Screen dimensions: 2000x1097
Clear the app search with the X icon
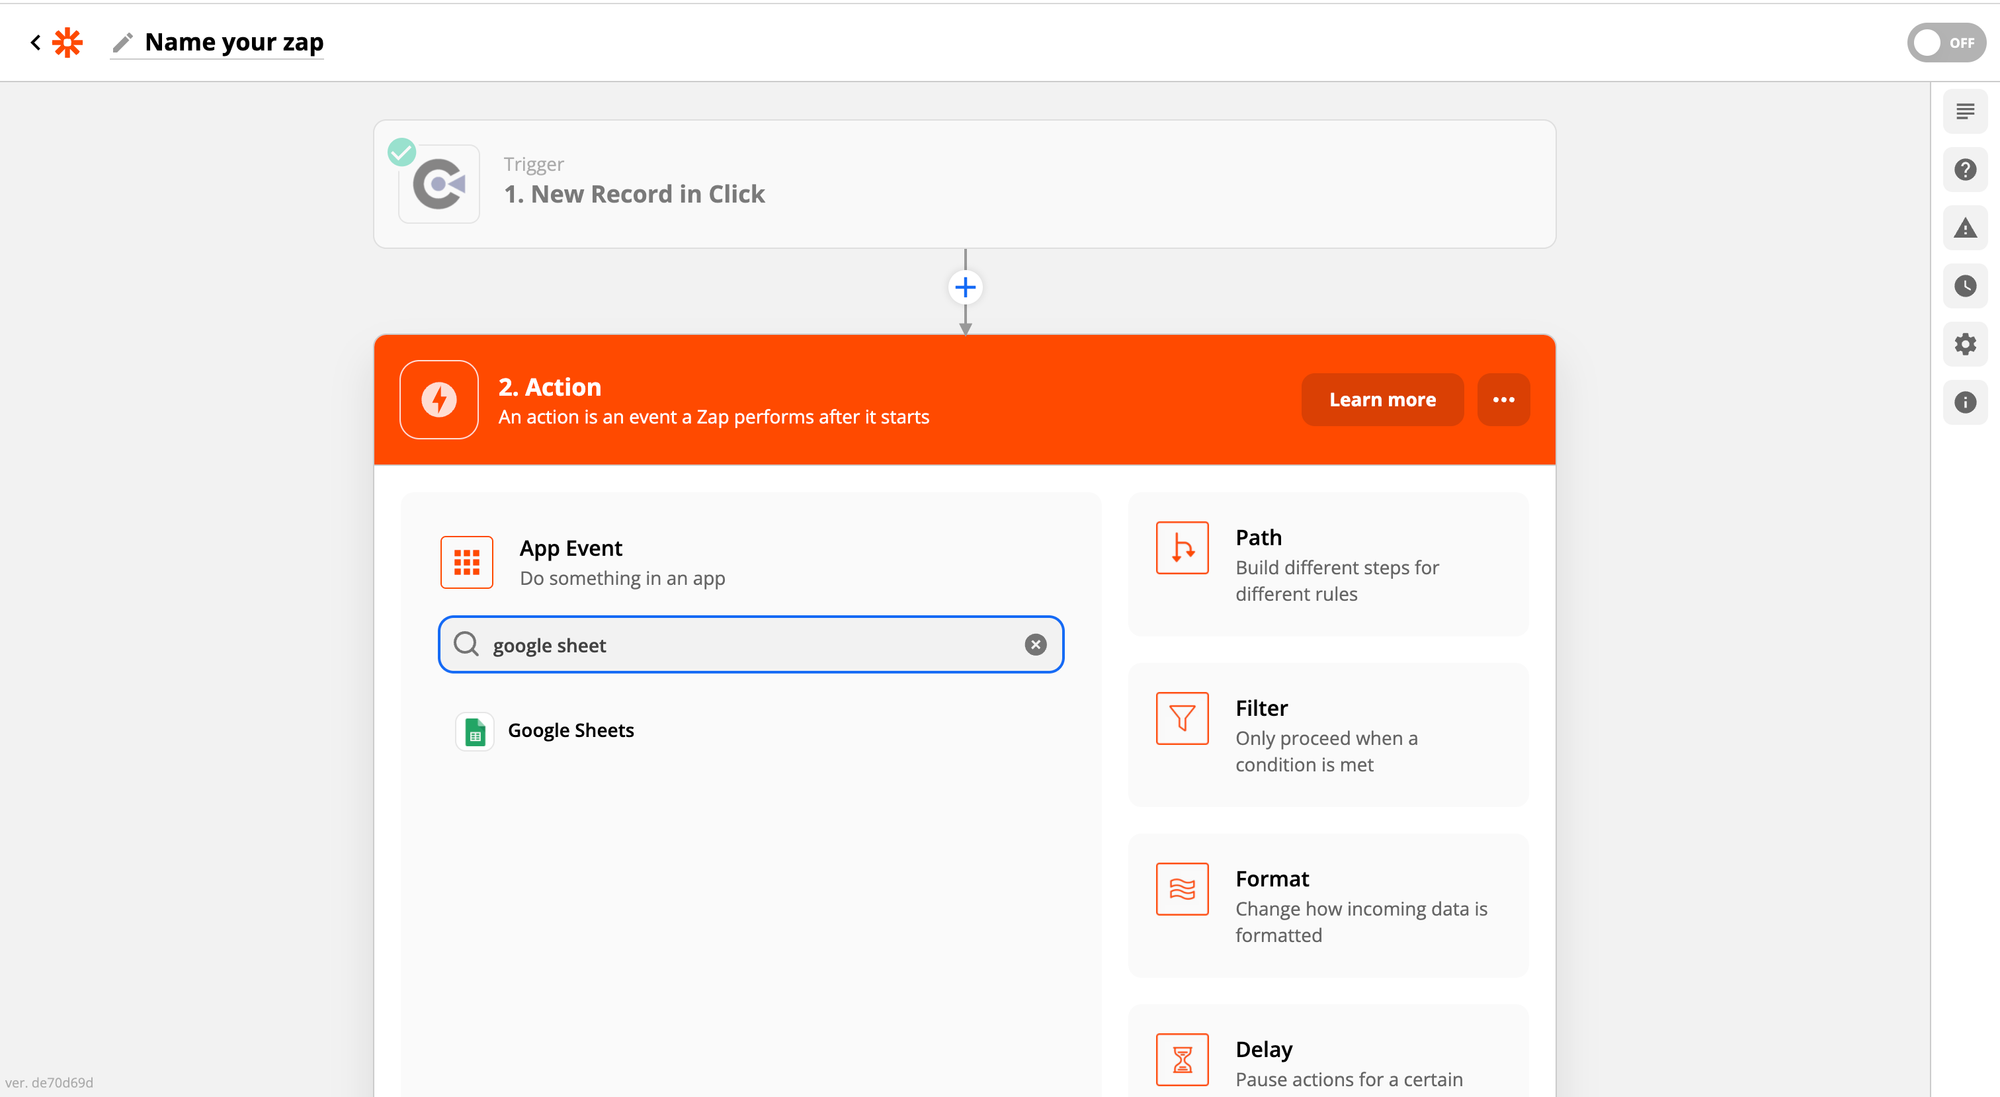click(1036, 645)
